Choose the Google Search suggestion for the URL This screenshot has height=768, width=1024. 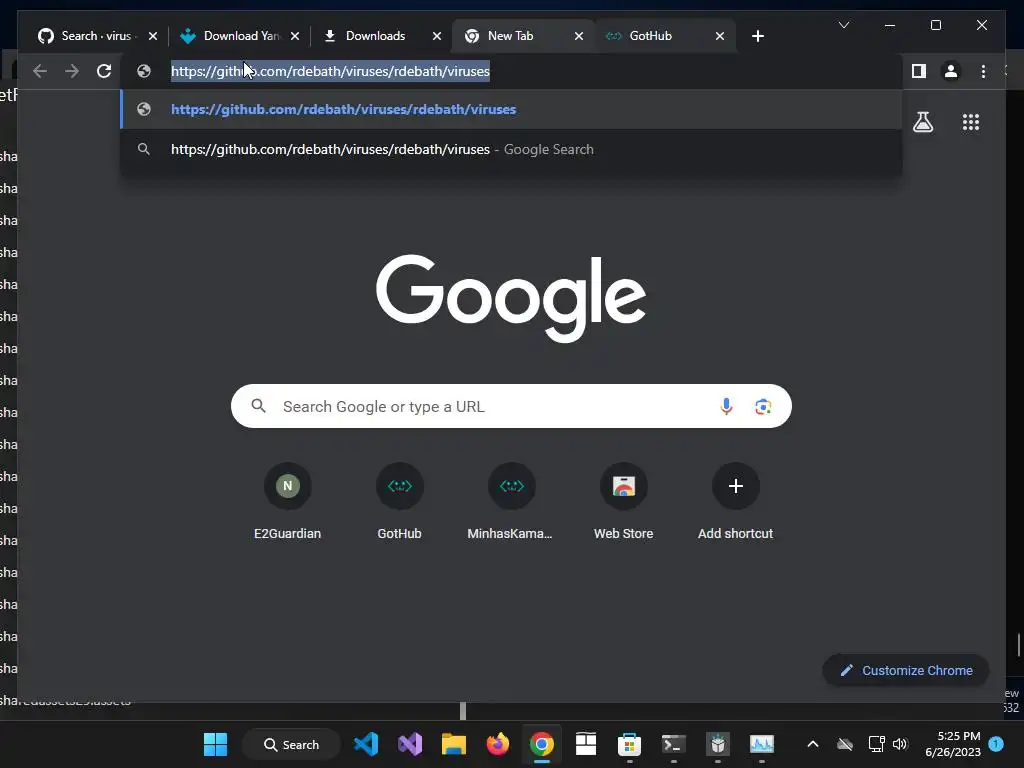tap(511, 150)
